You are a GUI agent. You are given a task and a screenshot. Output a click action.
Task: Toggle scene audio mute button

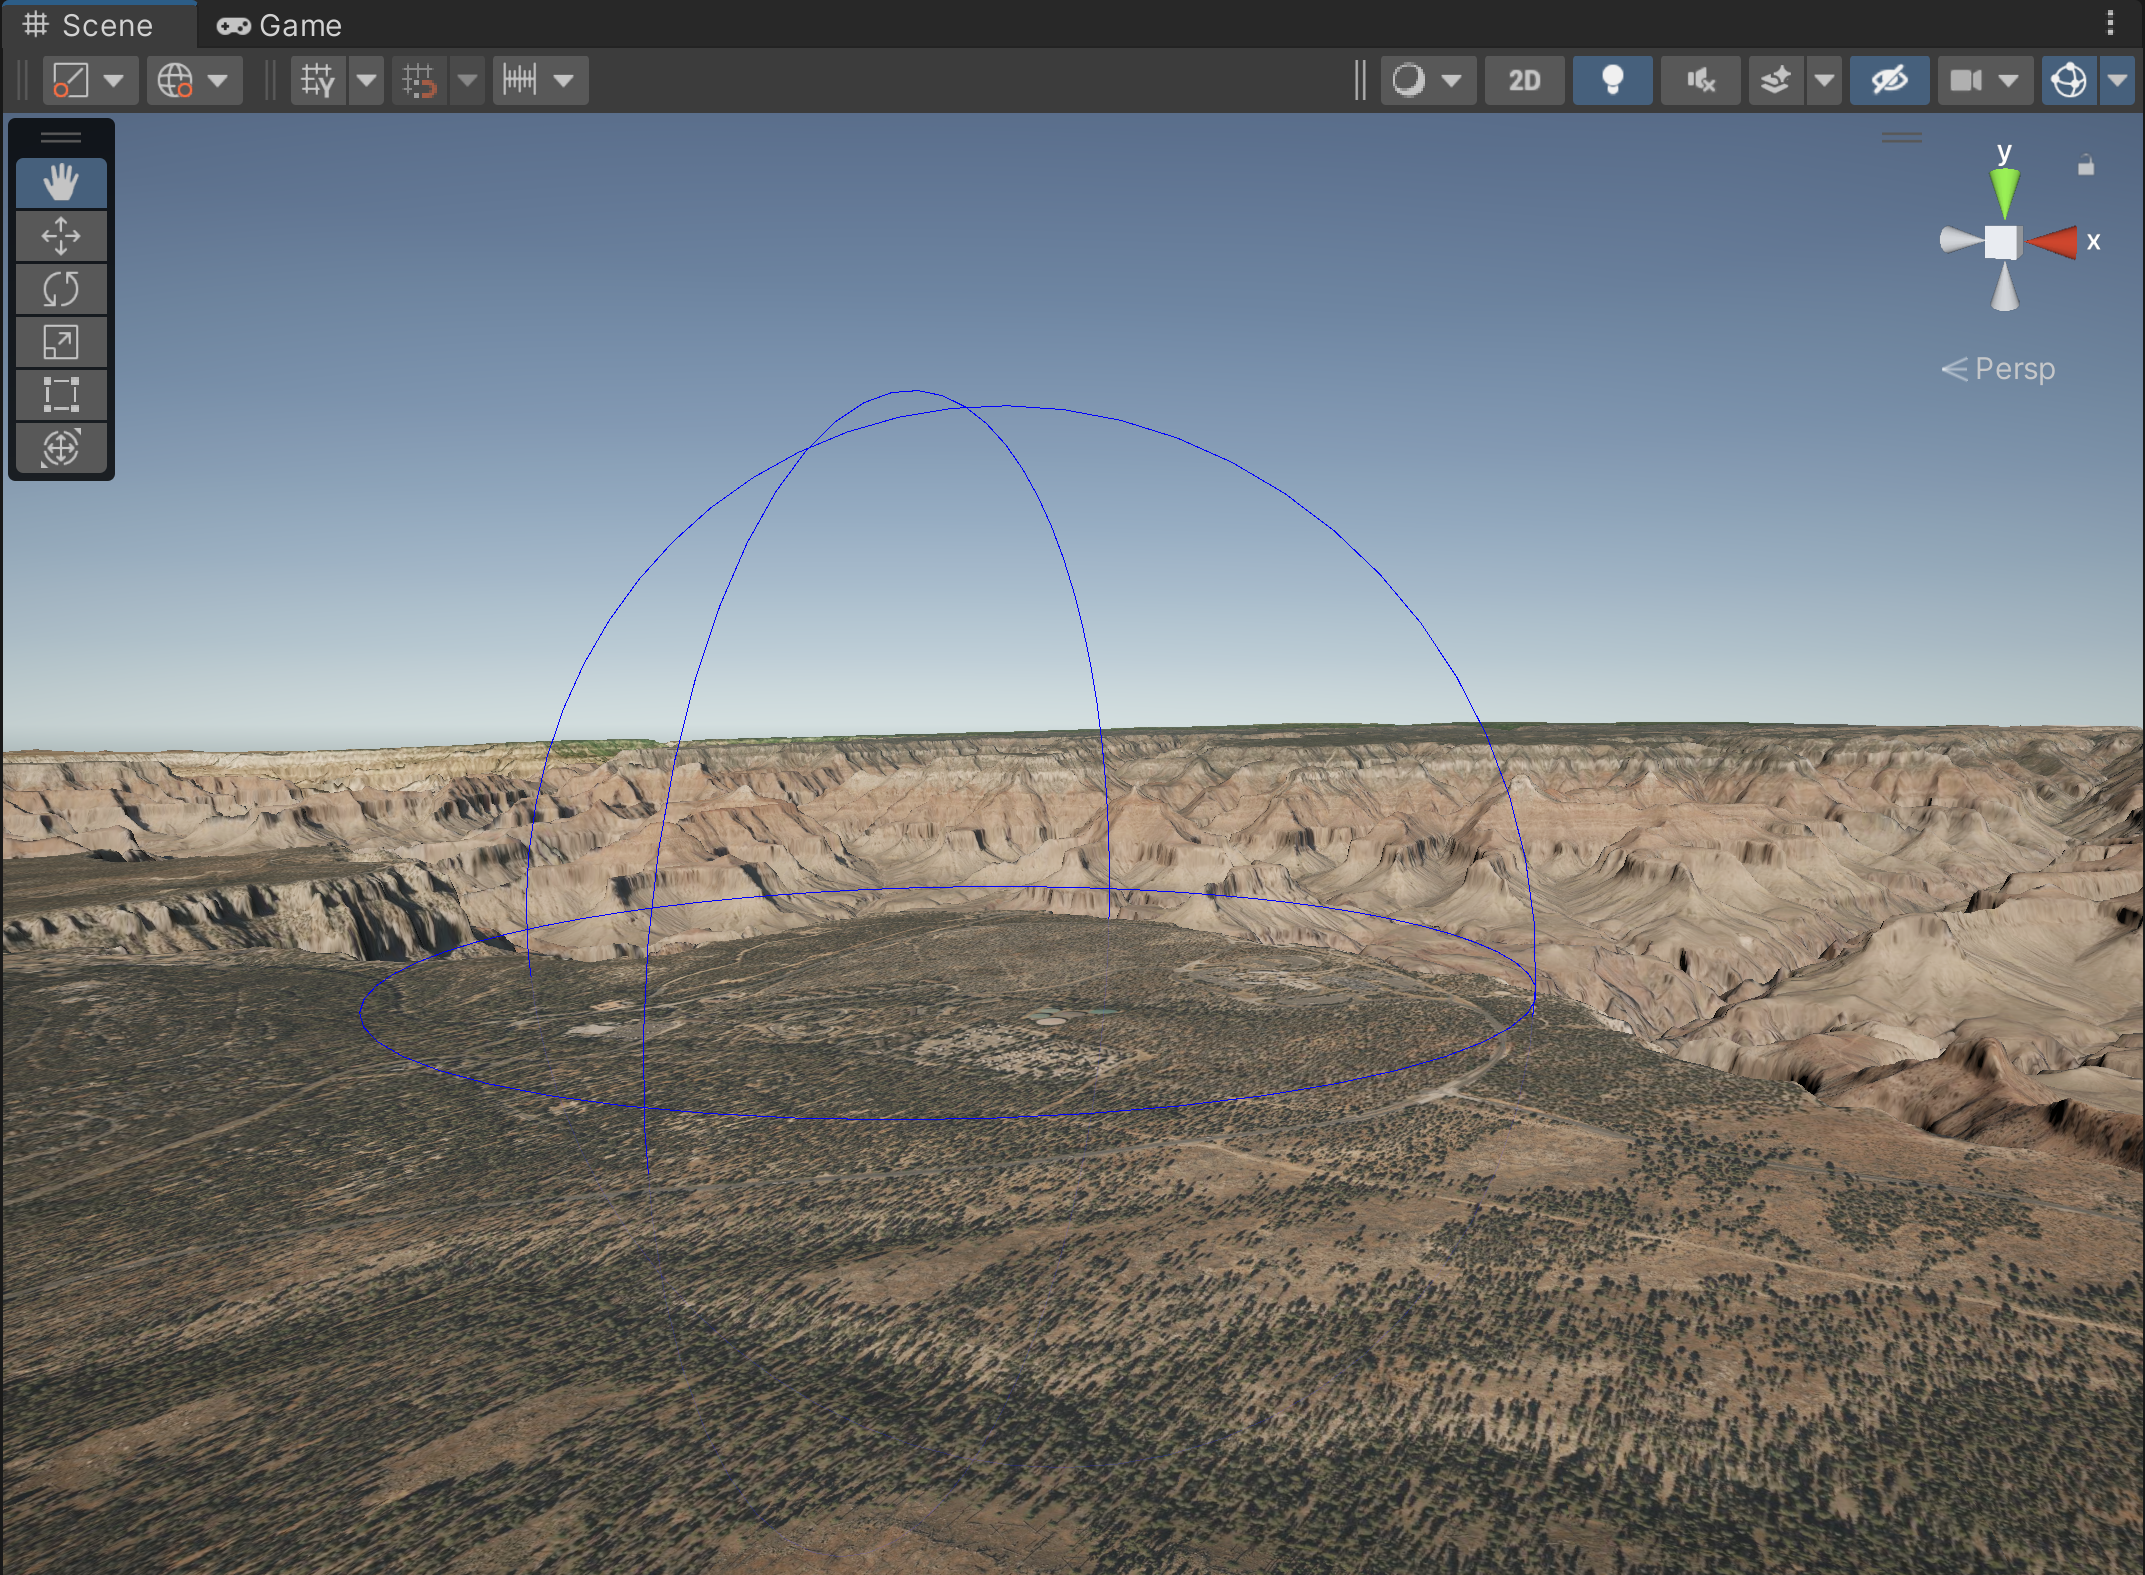[1700, 80]
